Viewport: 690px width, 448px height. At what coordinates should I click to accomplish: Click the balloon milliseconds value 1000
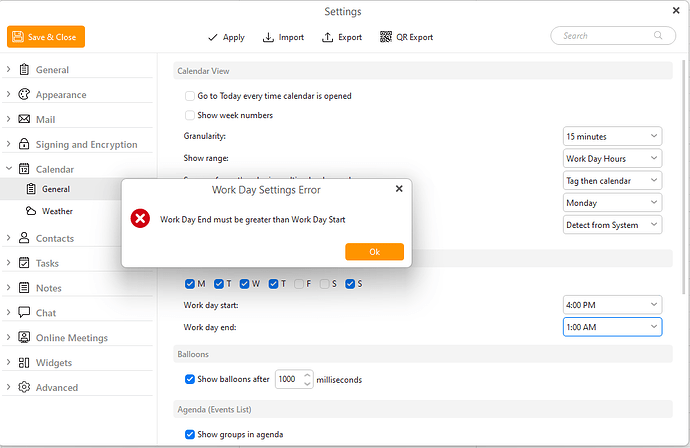click(287, 379)
